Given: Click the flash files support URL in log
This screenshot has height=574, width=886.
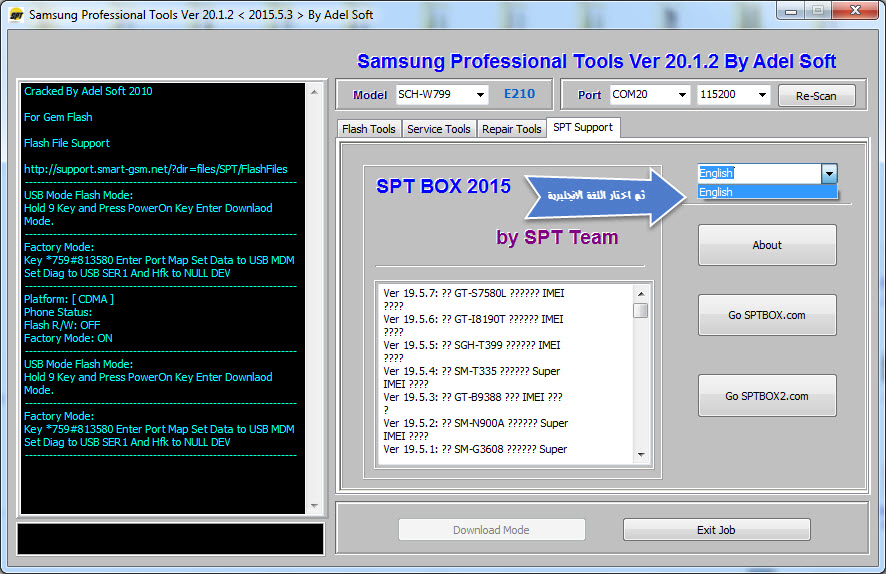Looking at the screenshot, I should pyautogui.click(x=155, y=169).
